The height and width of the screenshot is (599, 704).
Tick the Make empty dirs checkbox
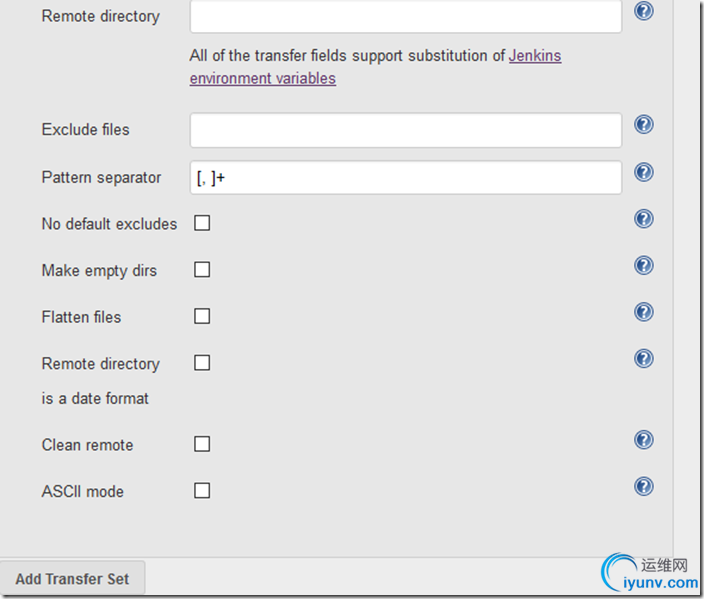pyautogui.click(x=202, y=269)
